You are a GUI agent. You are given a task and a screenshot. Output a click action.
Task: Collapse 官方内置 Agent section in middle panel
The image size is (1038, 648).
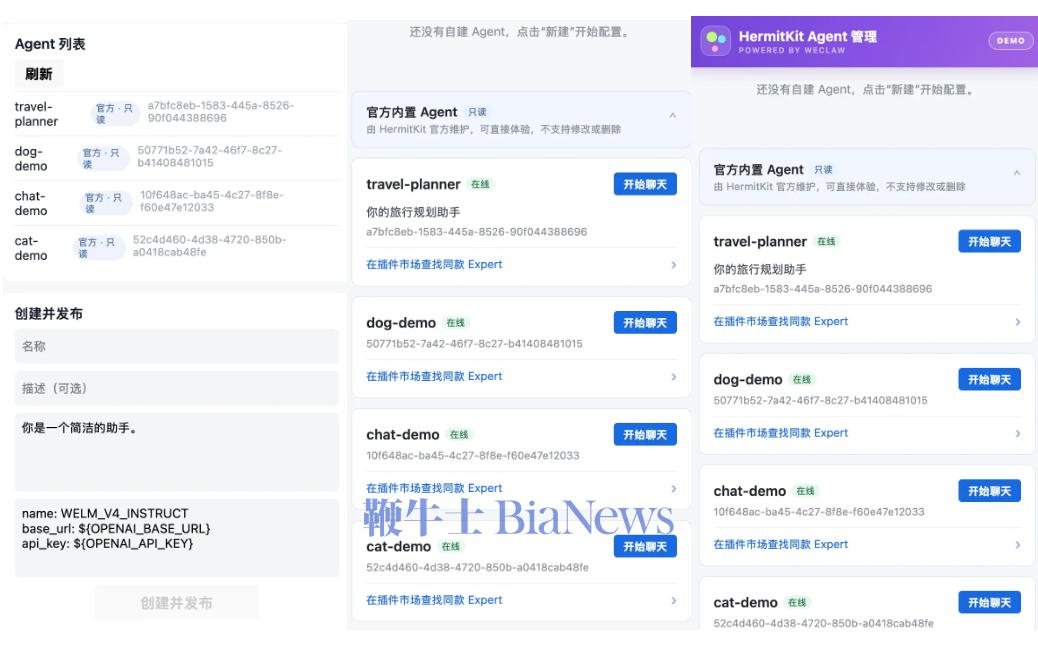tap(673, 115)
